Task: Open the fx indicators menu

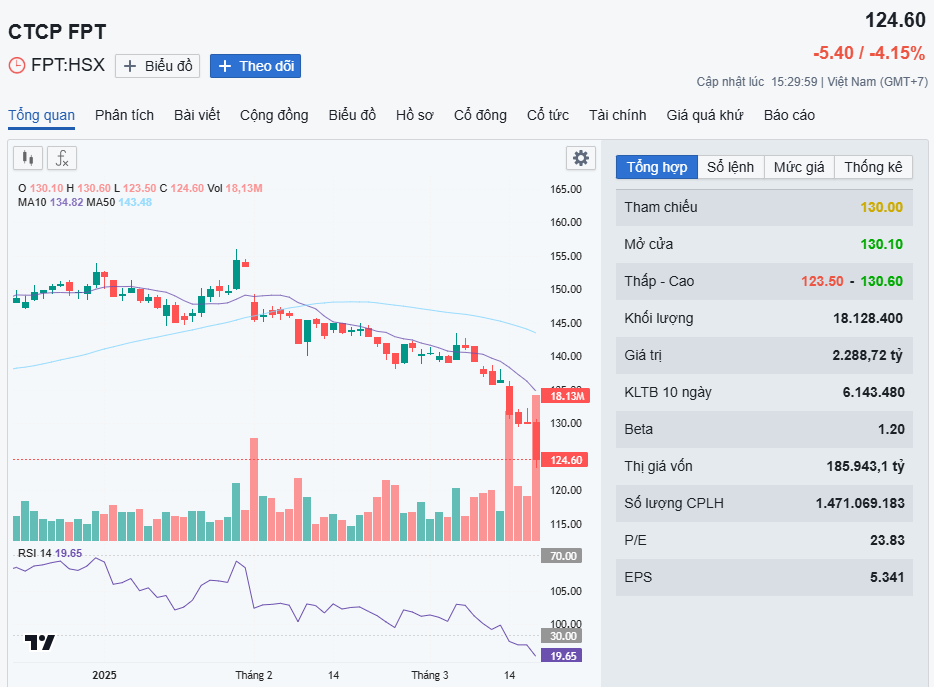Action: pyautogui.click(x=62, y=158)
